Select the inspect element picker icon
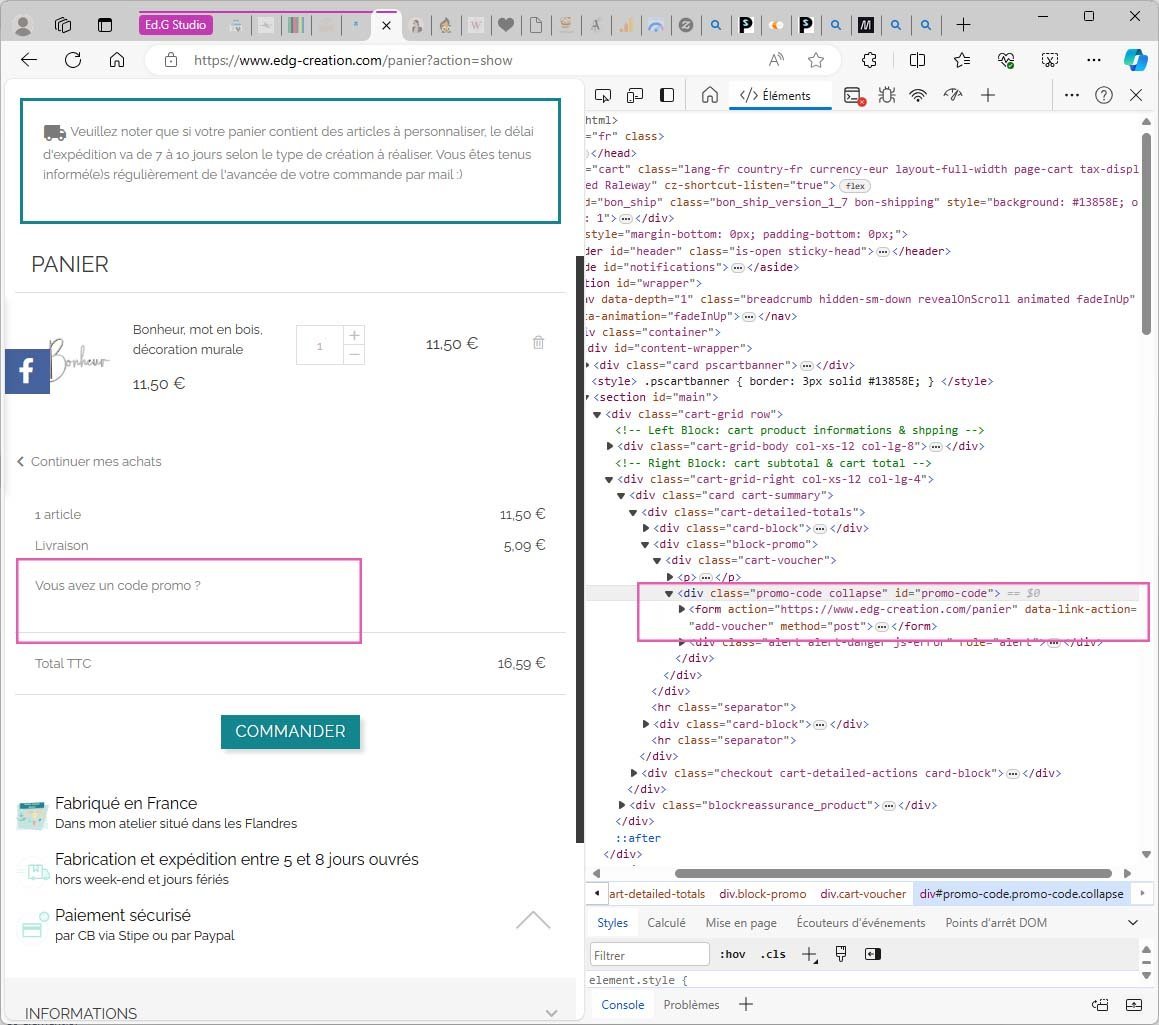The width and height of the screenshot is (1159, 1025). tap(603, 95)
